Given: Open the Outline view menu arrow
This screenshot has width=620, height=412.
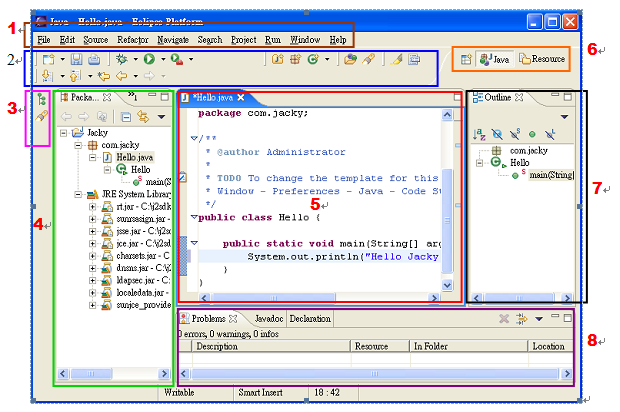Looking at the screenshot, I should pos(564,117).
